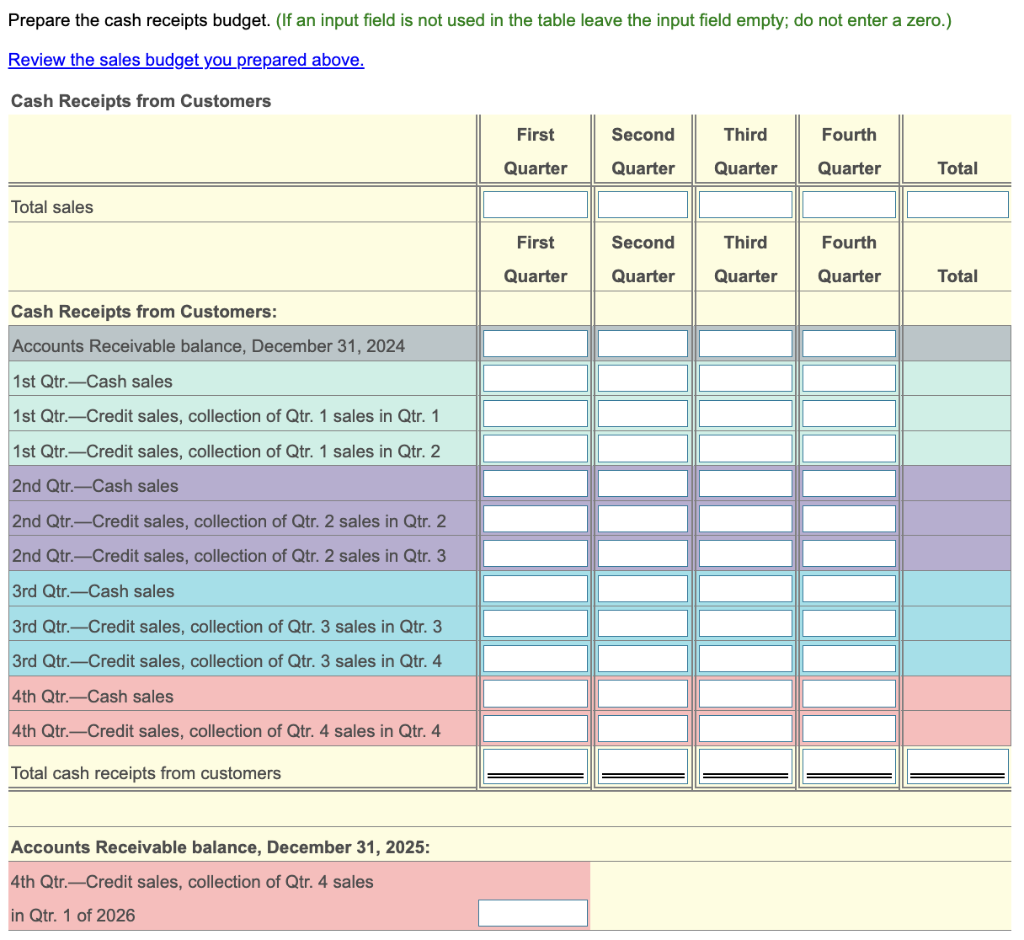Click Total sales Third Quarter input field
The width and height of the screenshot is (1024, 940).
745,204
